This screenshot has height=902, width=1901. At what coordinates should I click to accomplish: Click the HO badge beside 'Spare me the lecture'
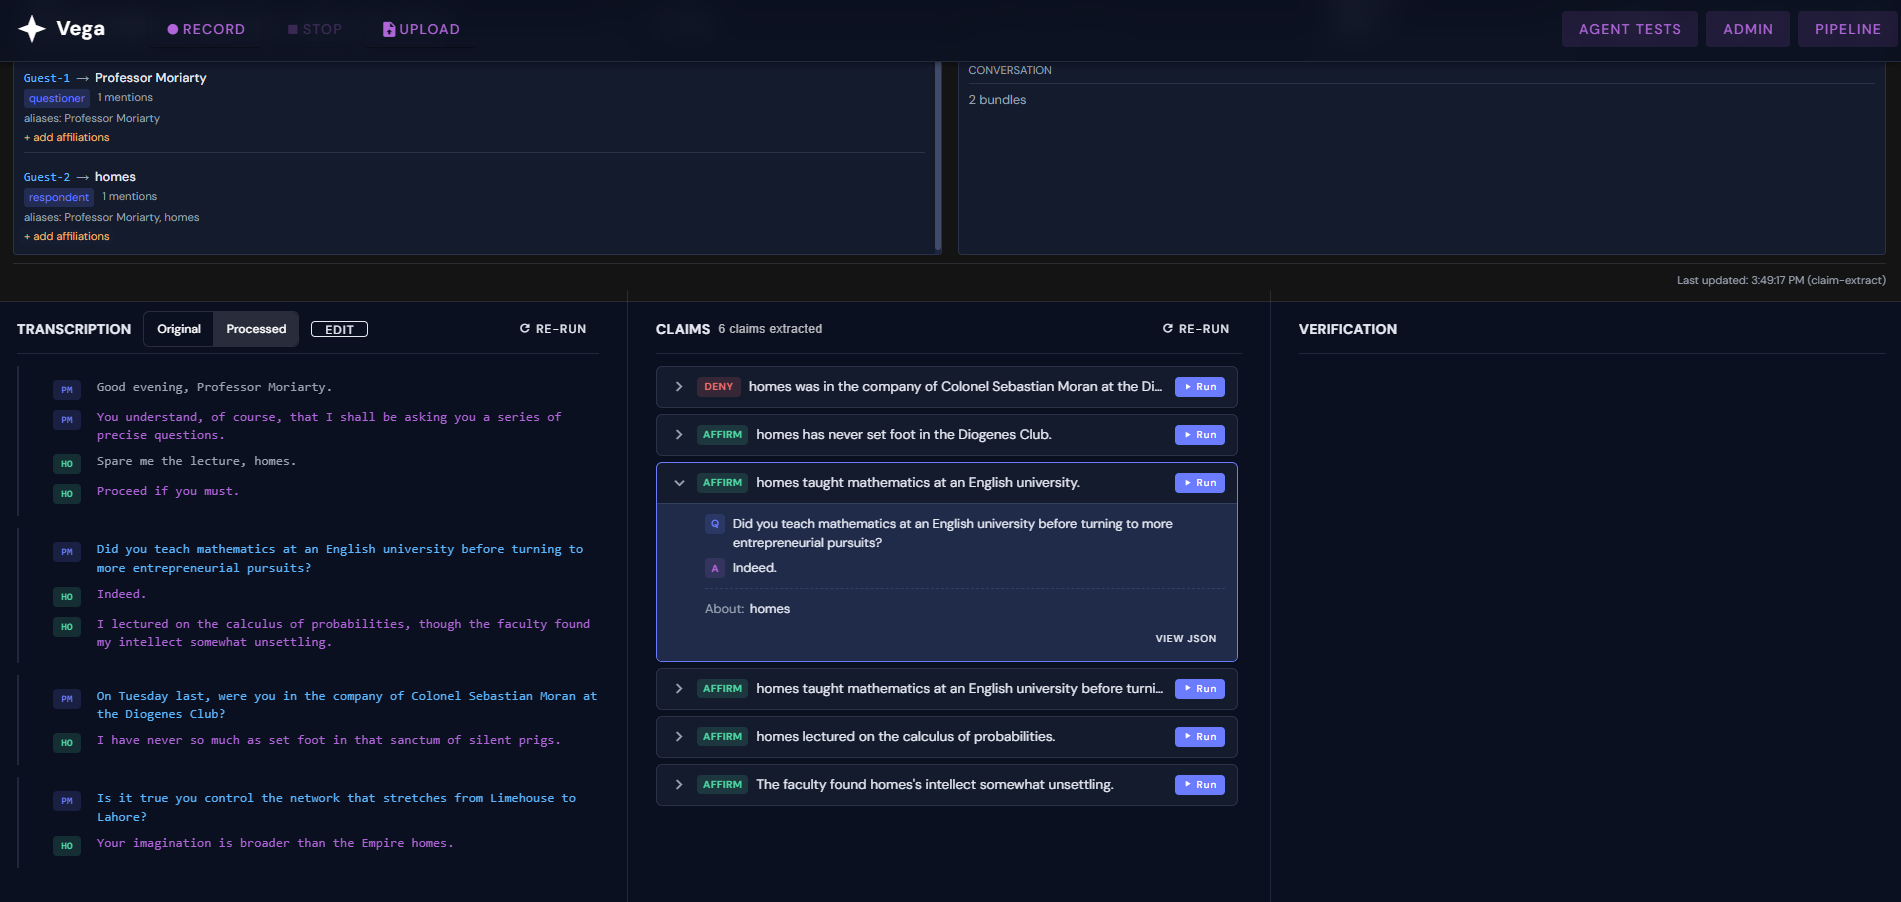pos(67,464)
